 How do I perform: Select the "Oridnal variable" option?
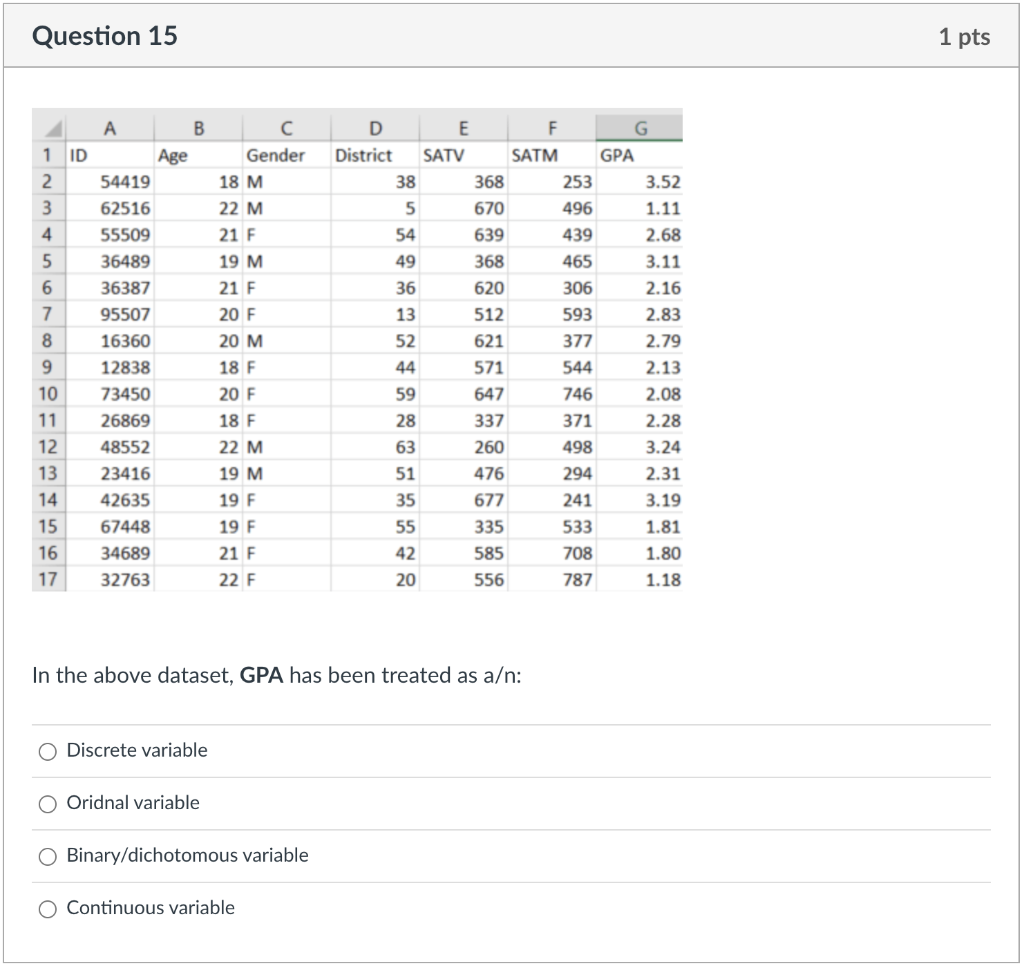click(x=47, y=803)
